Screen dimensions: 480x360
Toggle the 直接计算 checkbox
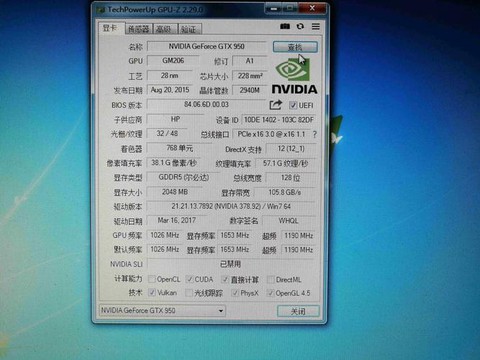click(226, 279)
